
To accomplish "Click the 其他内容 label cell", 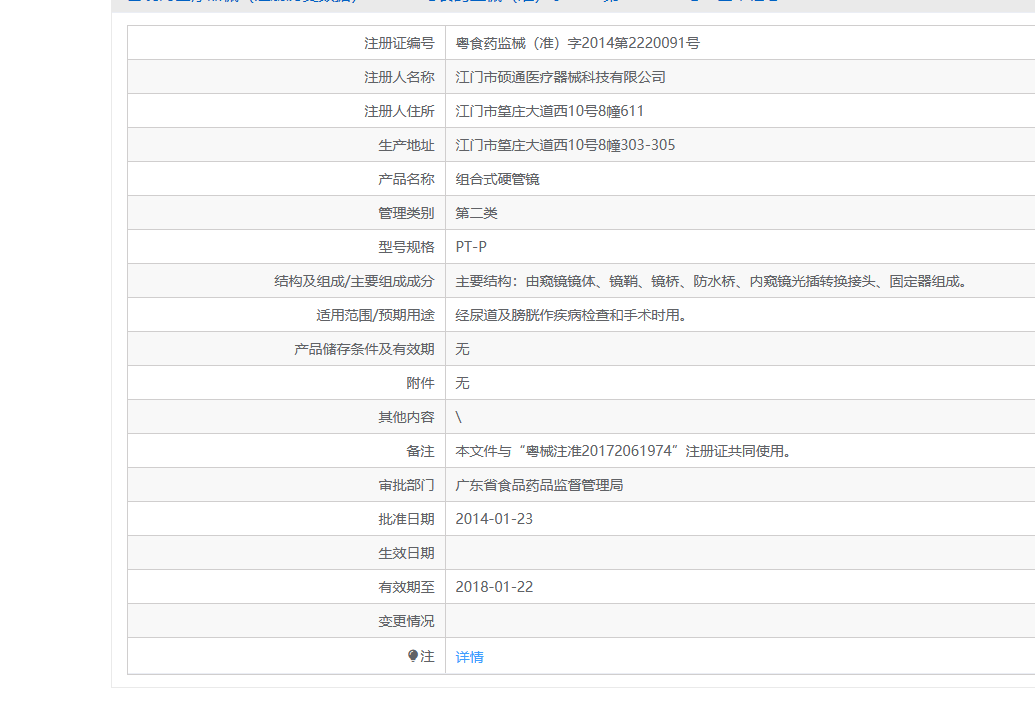I will pyautogui.click(x=286, y=417).
